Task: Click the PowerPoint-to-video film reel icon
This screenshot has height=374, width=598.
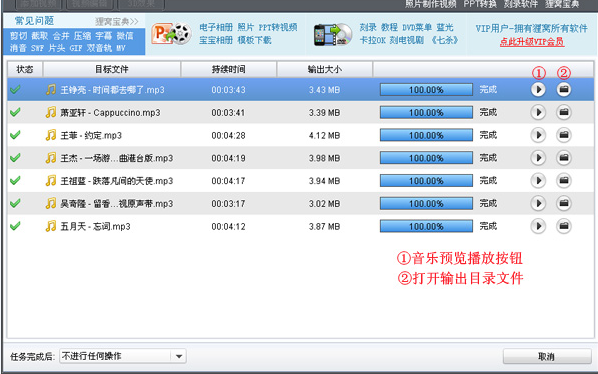Action: click(x=171, y=34)
